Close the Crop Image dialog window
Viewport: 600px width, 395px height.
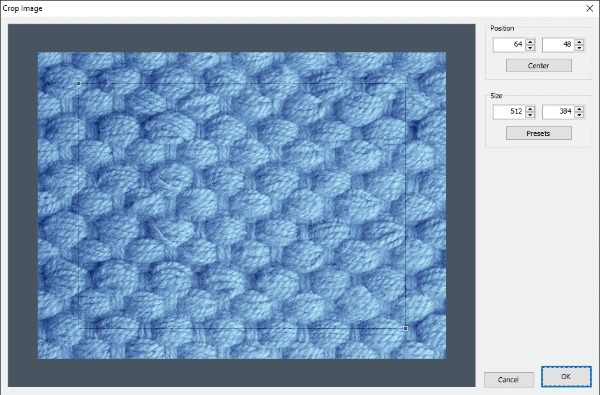point(590,8)
